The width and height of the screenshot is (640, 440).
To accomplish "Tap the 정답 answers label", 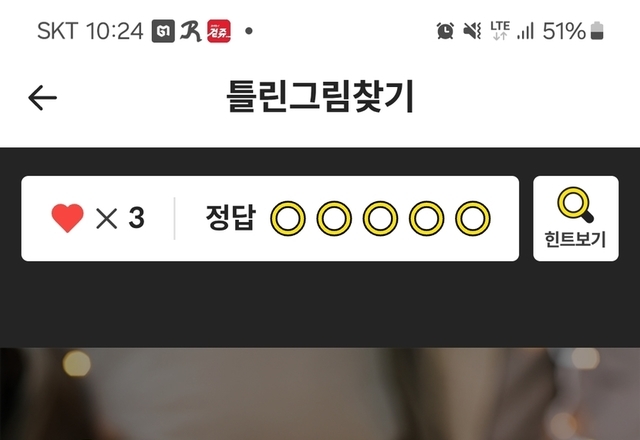I will (x=231, y=218).
